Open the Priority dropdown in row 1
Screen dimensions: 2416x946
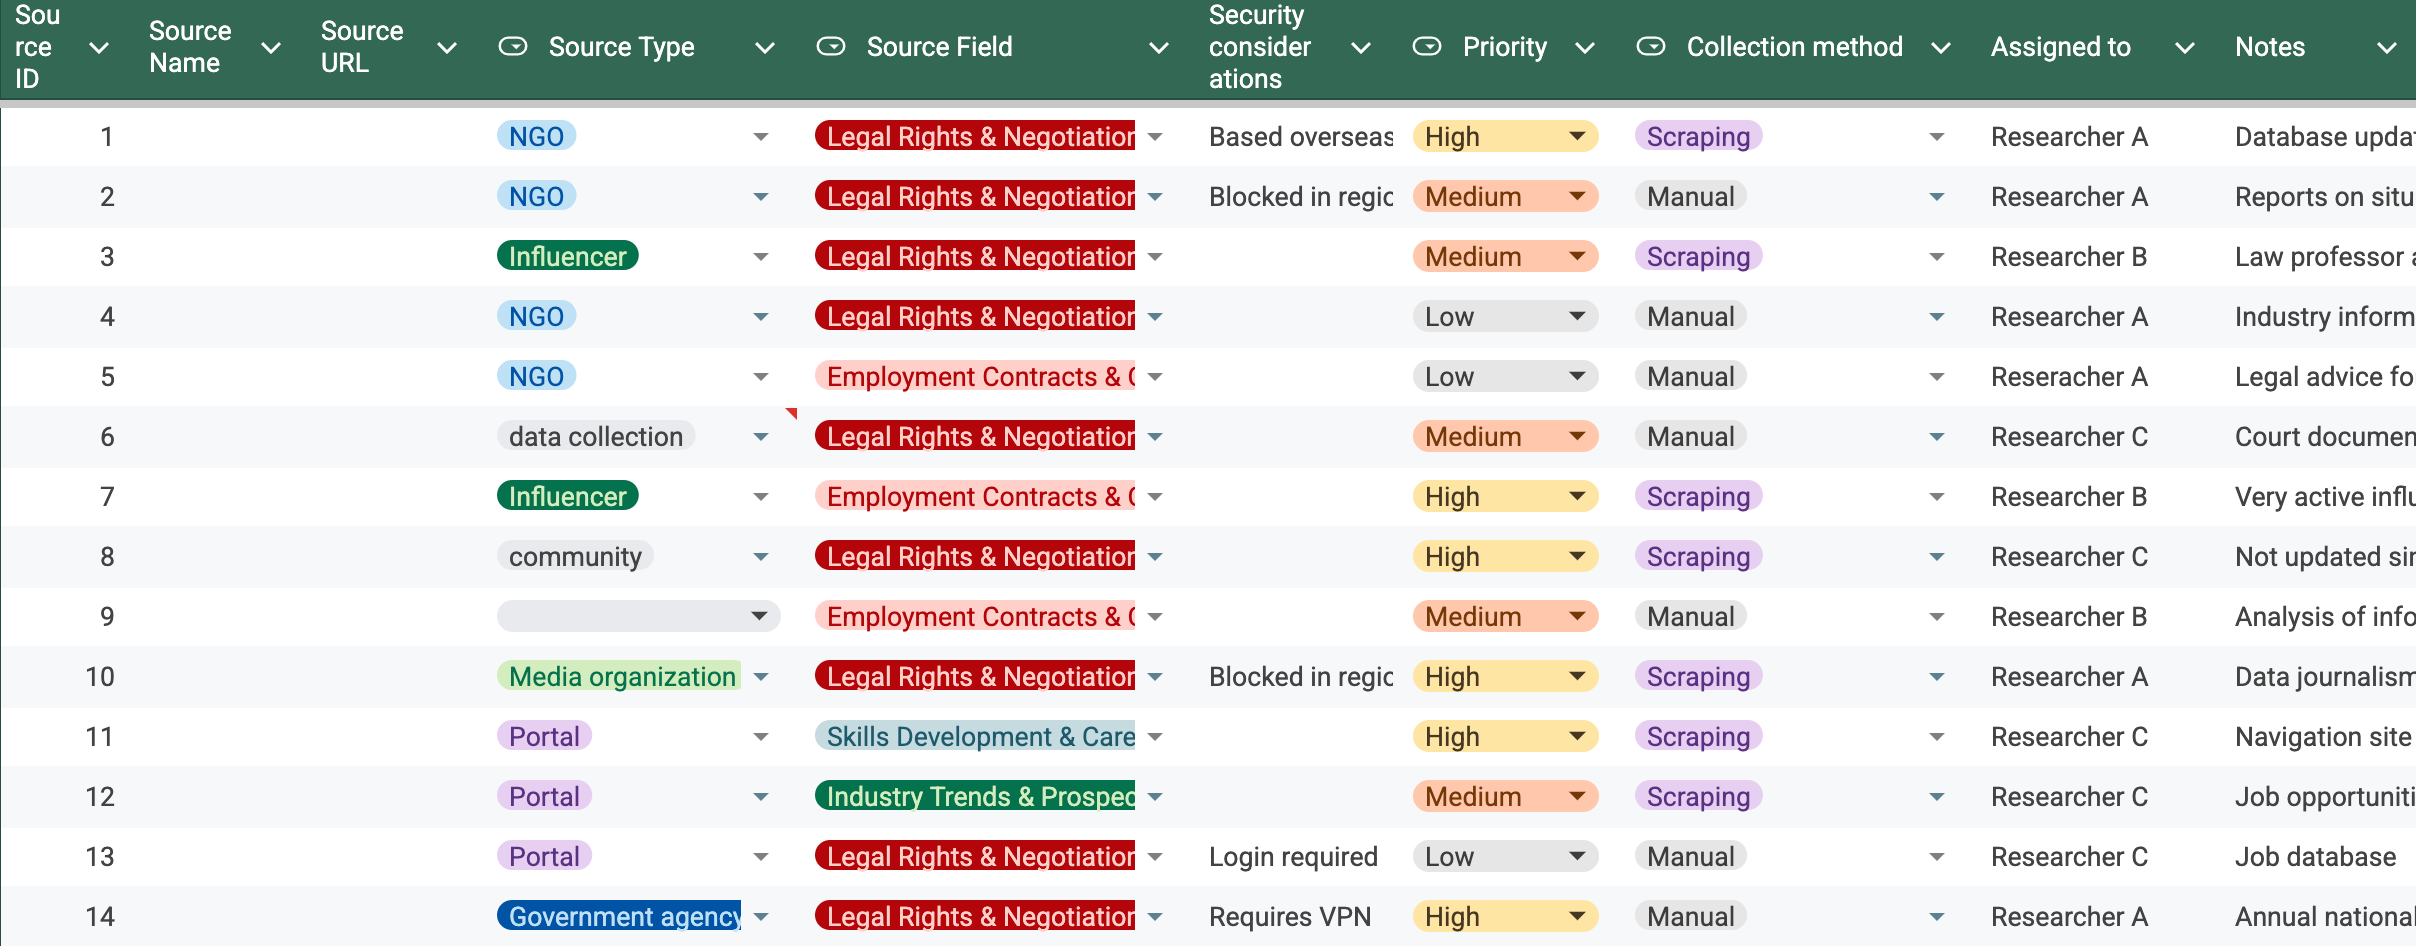pos(1577,136)
